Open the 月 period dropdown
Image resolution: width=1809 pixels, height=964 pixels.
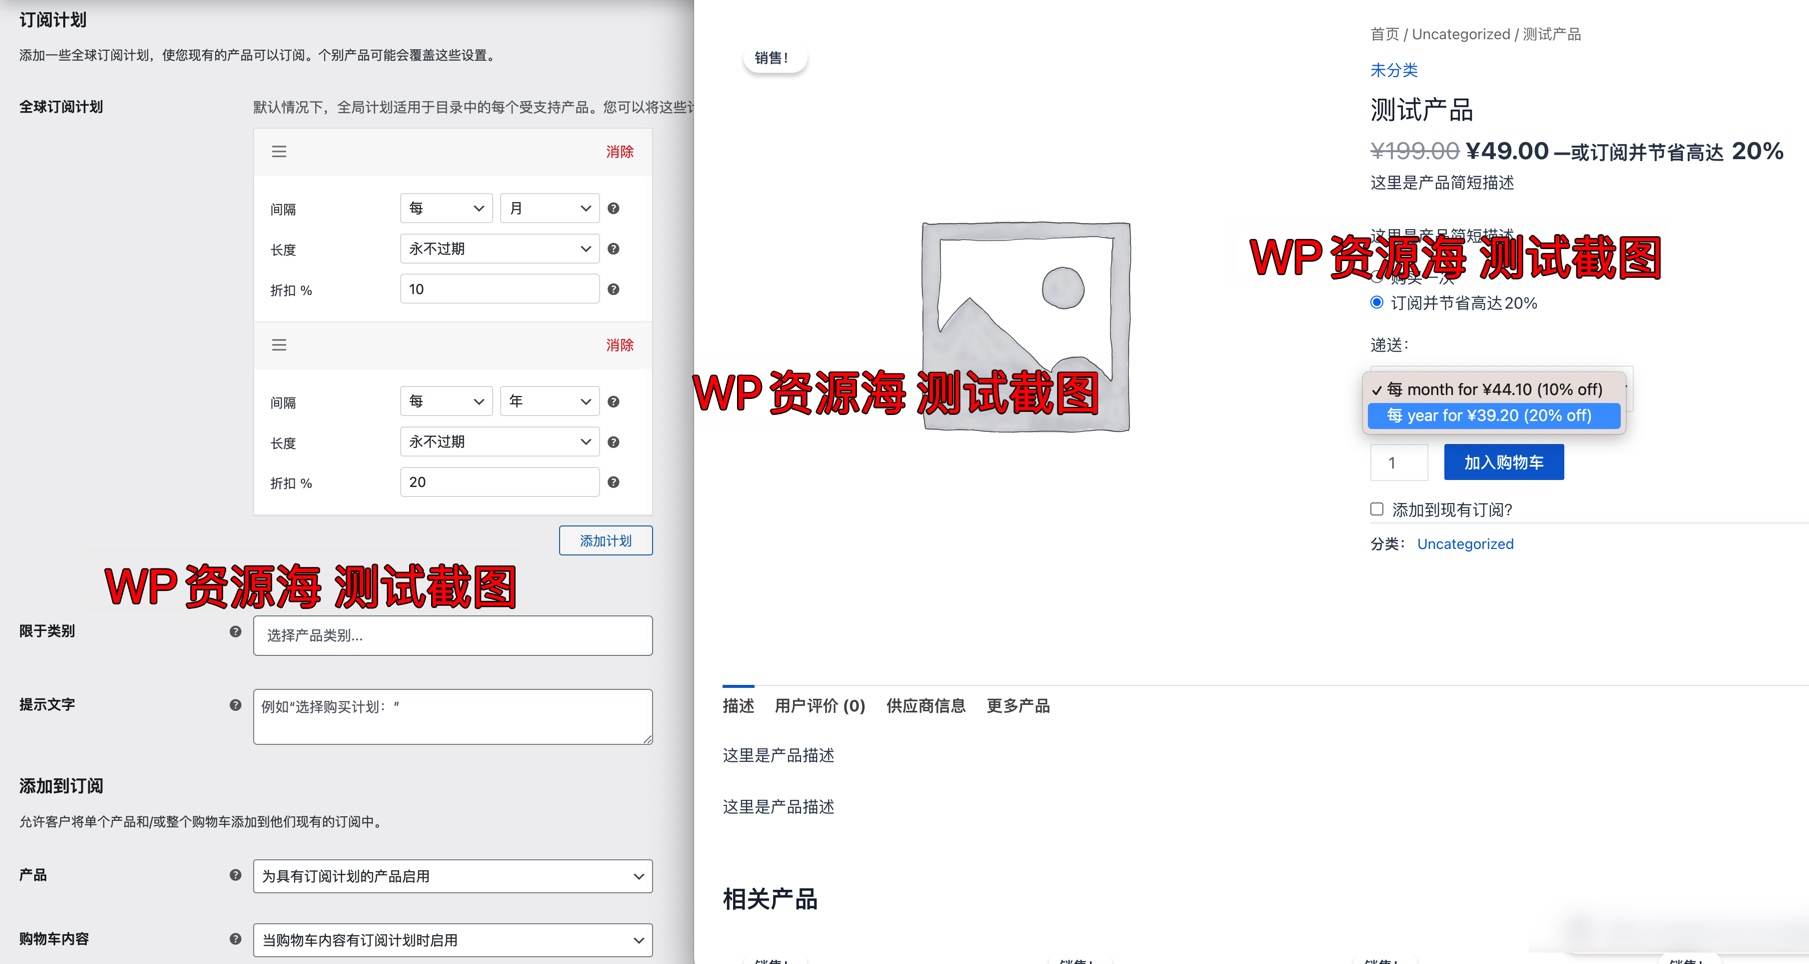click(550, 208)
